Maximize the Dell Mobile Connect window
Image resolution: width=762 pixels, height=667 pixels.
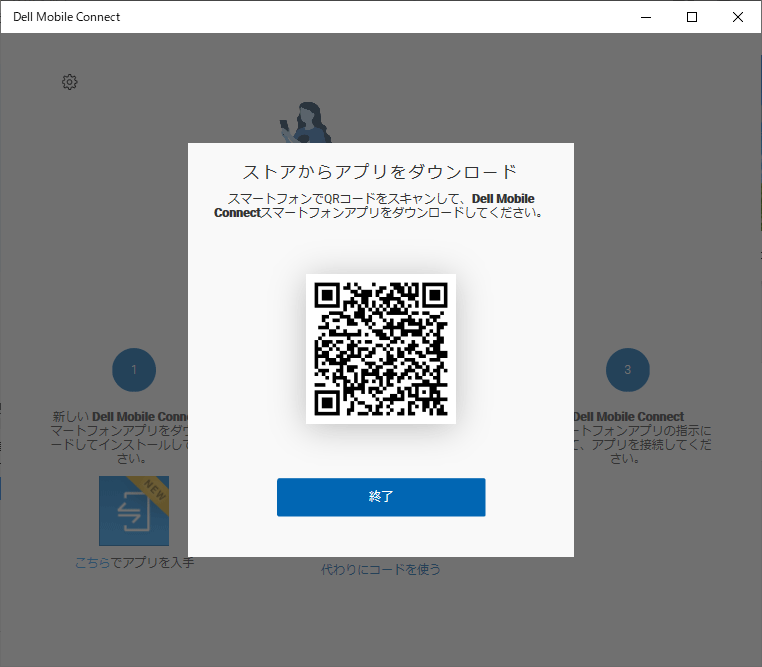coord(692,17)
